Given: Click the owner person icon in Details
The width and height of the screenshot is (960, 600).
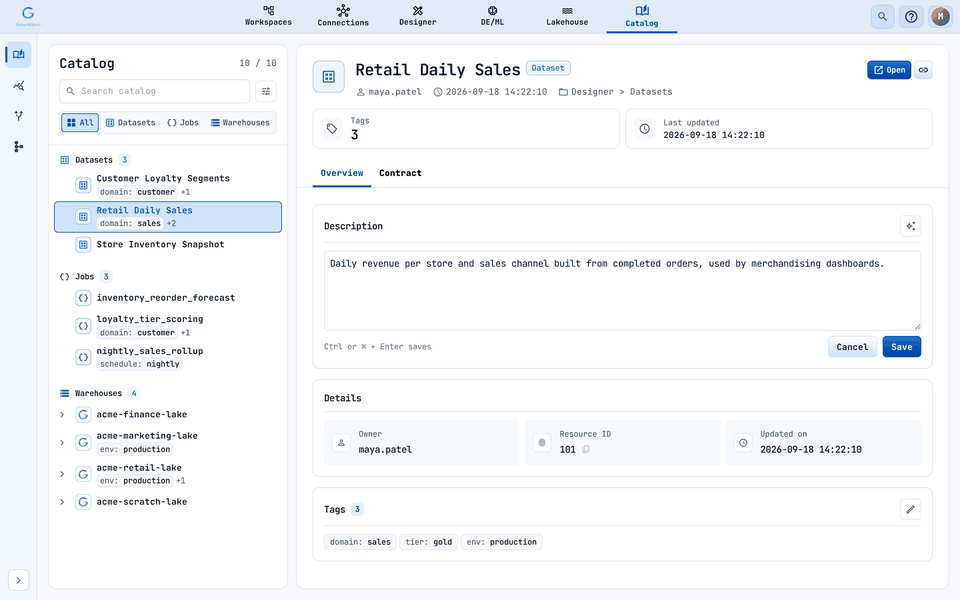Looking at the screenshot, I should [341, 443].
